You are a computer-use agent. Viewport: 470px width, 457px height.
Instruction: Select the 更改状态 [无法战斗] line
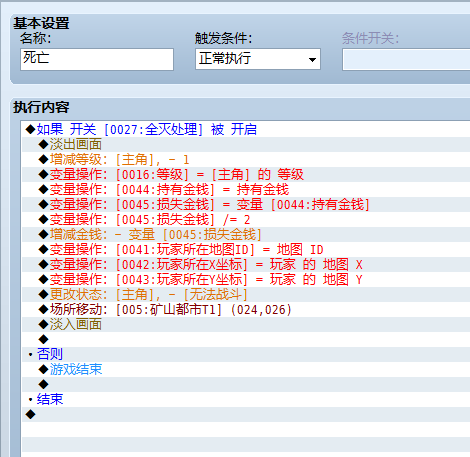246,294
